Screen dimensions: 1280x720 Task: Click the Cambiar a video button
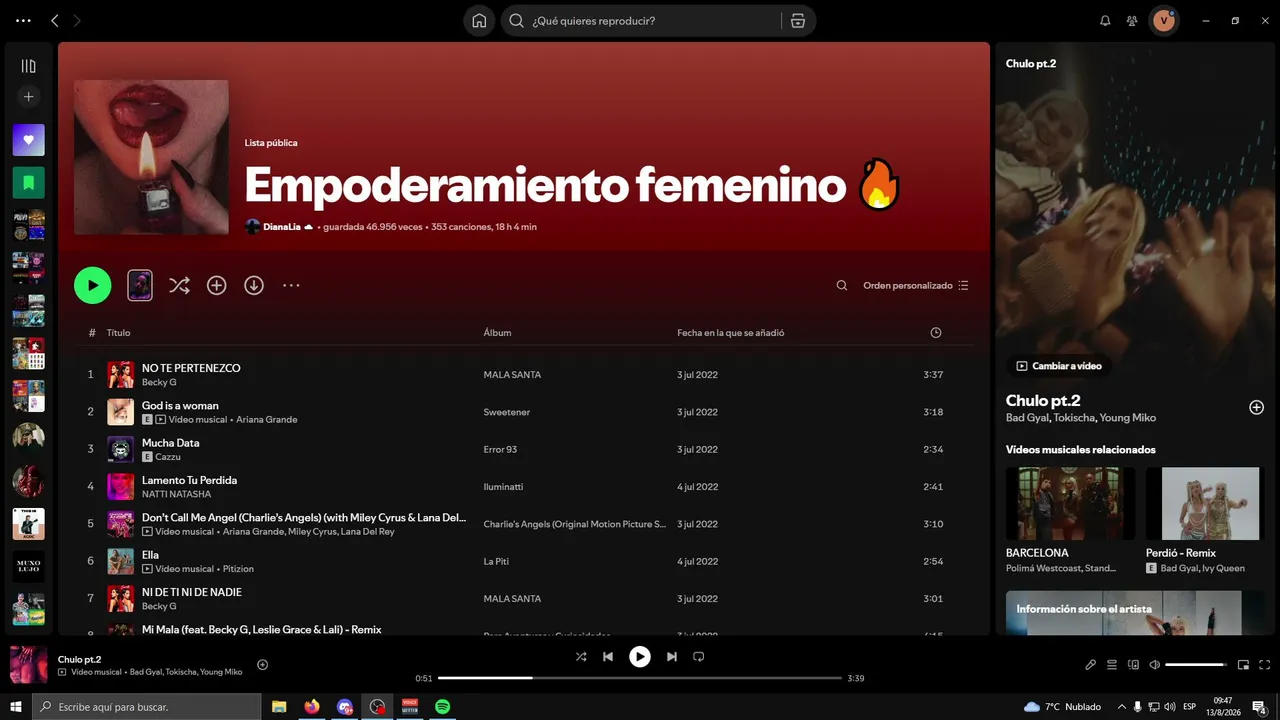[x=1059, y=366]
